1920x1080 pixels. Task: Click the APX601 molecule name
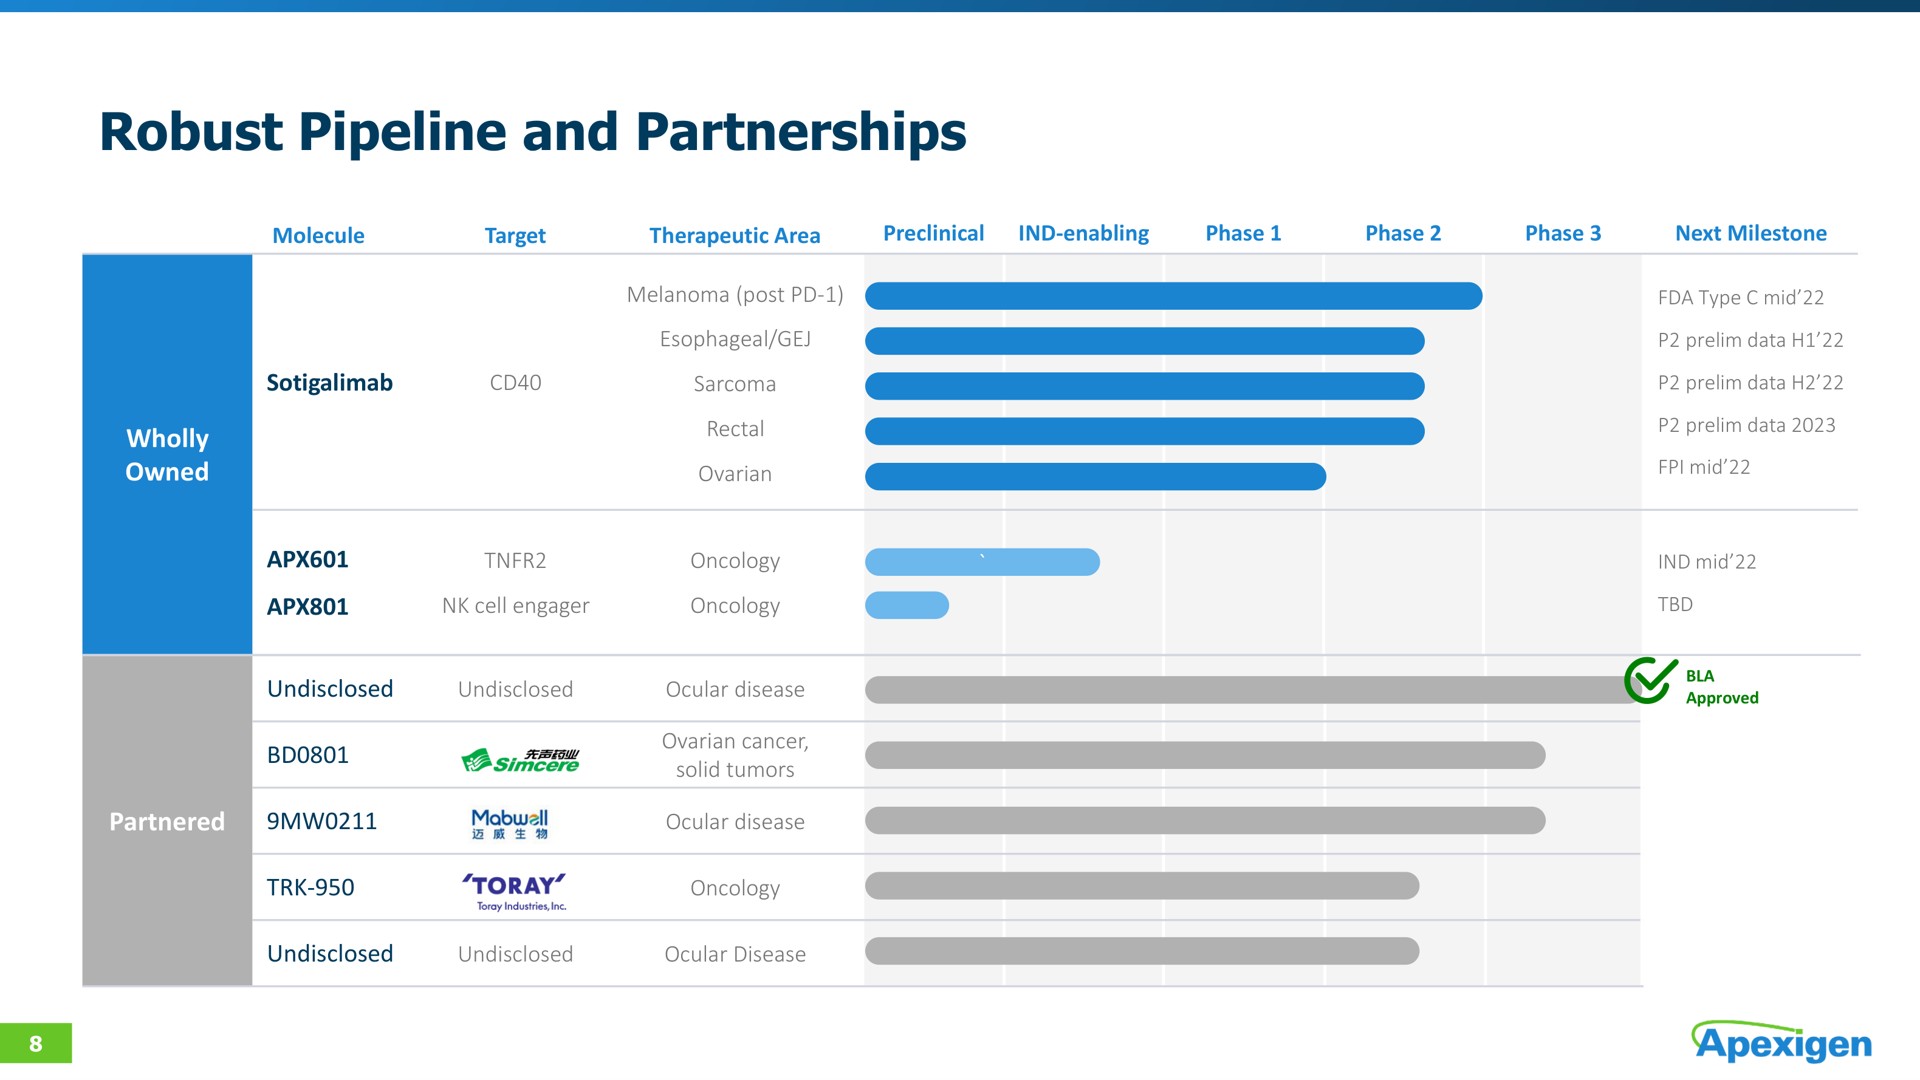(307, 559)
